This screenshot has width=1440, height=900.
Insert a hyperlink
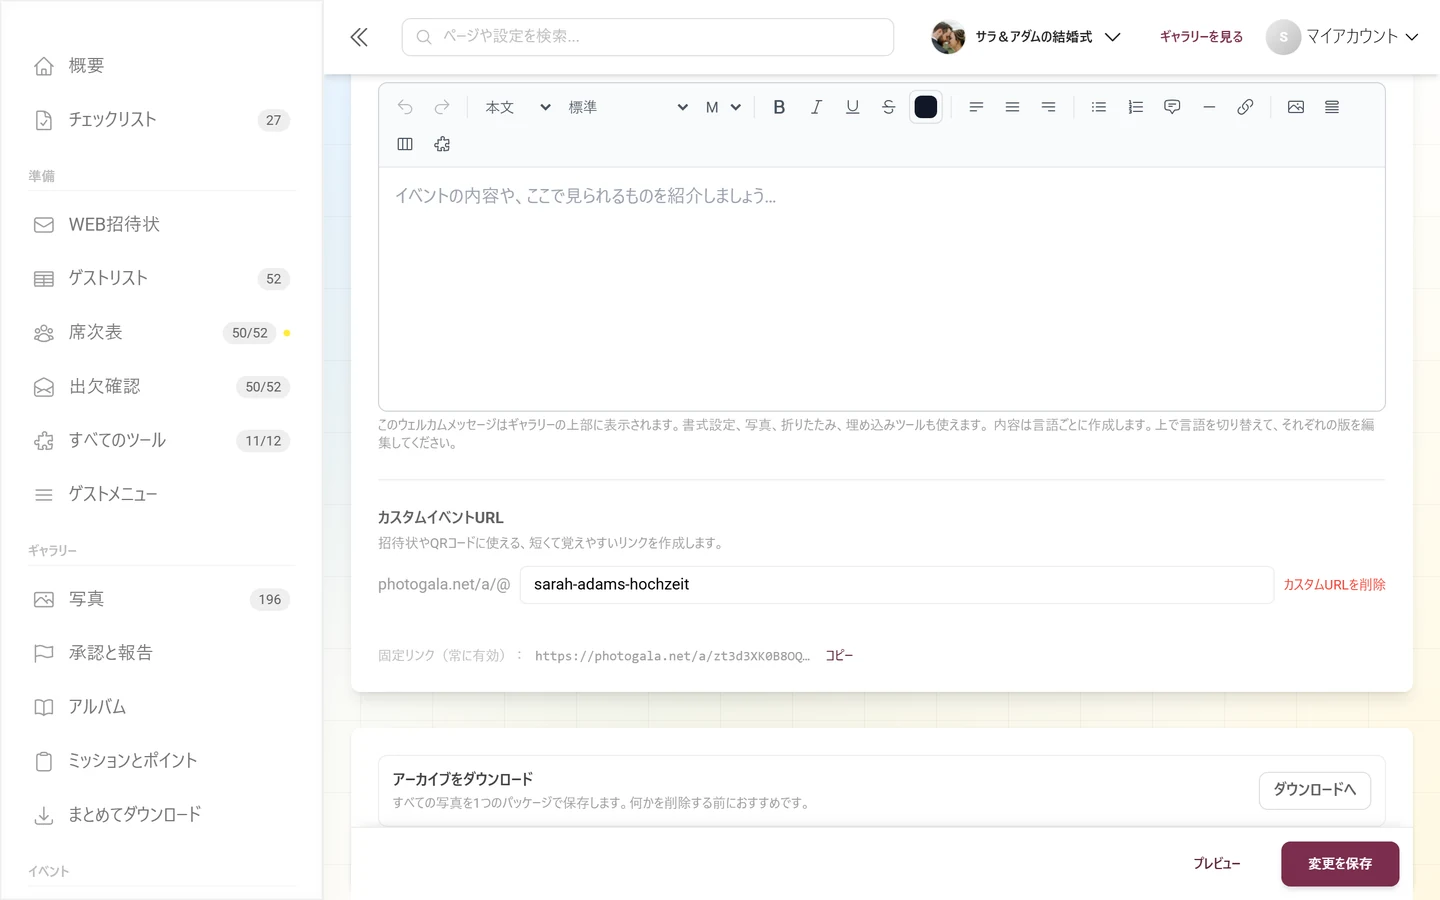[x=1245, y=107]
